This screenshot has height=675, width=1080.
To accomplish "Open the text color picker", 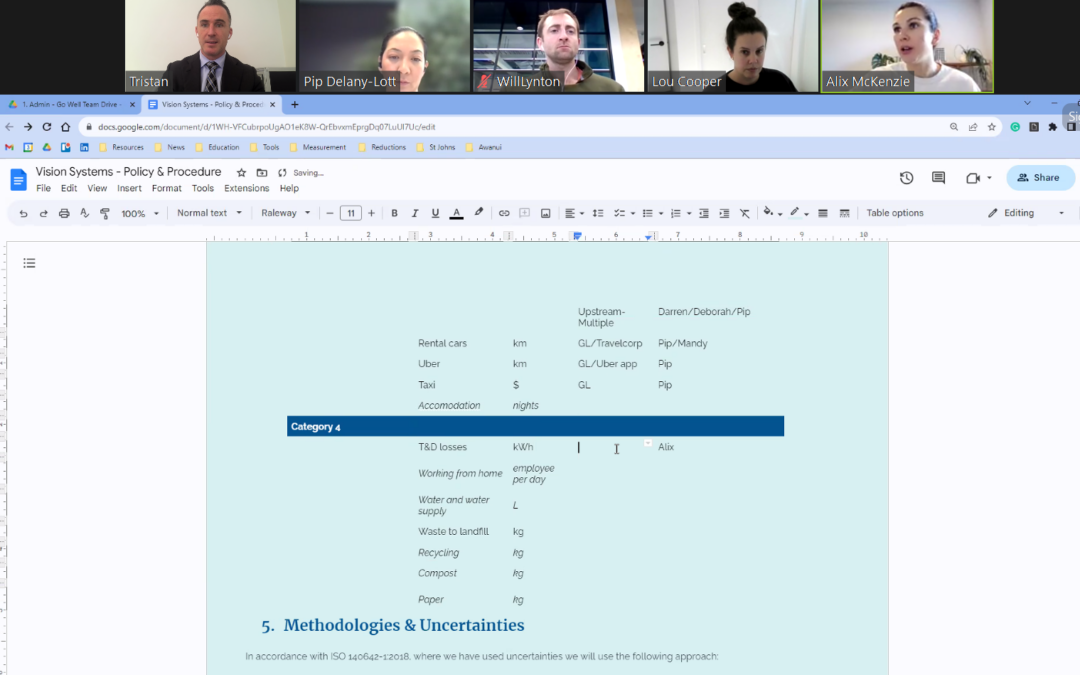I will click(456, 213).
